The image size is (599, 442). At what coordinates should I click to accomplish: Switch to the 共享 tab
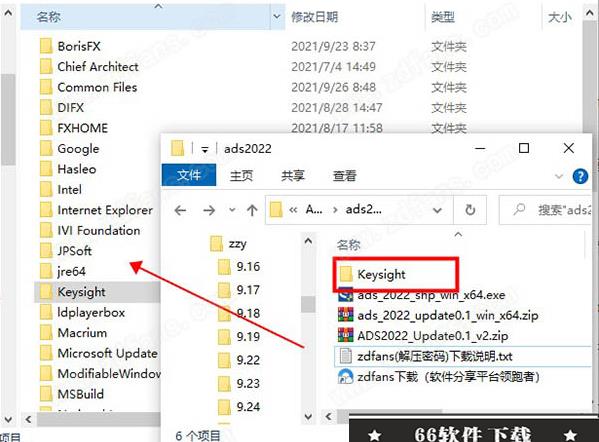pyautogui.click(x=293, y=176)
